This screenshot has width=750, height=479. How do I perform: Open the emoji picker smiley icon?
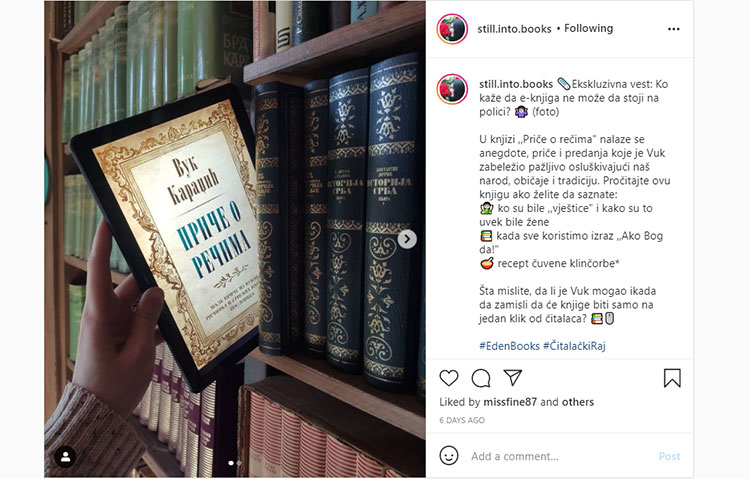pos(449,456)
